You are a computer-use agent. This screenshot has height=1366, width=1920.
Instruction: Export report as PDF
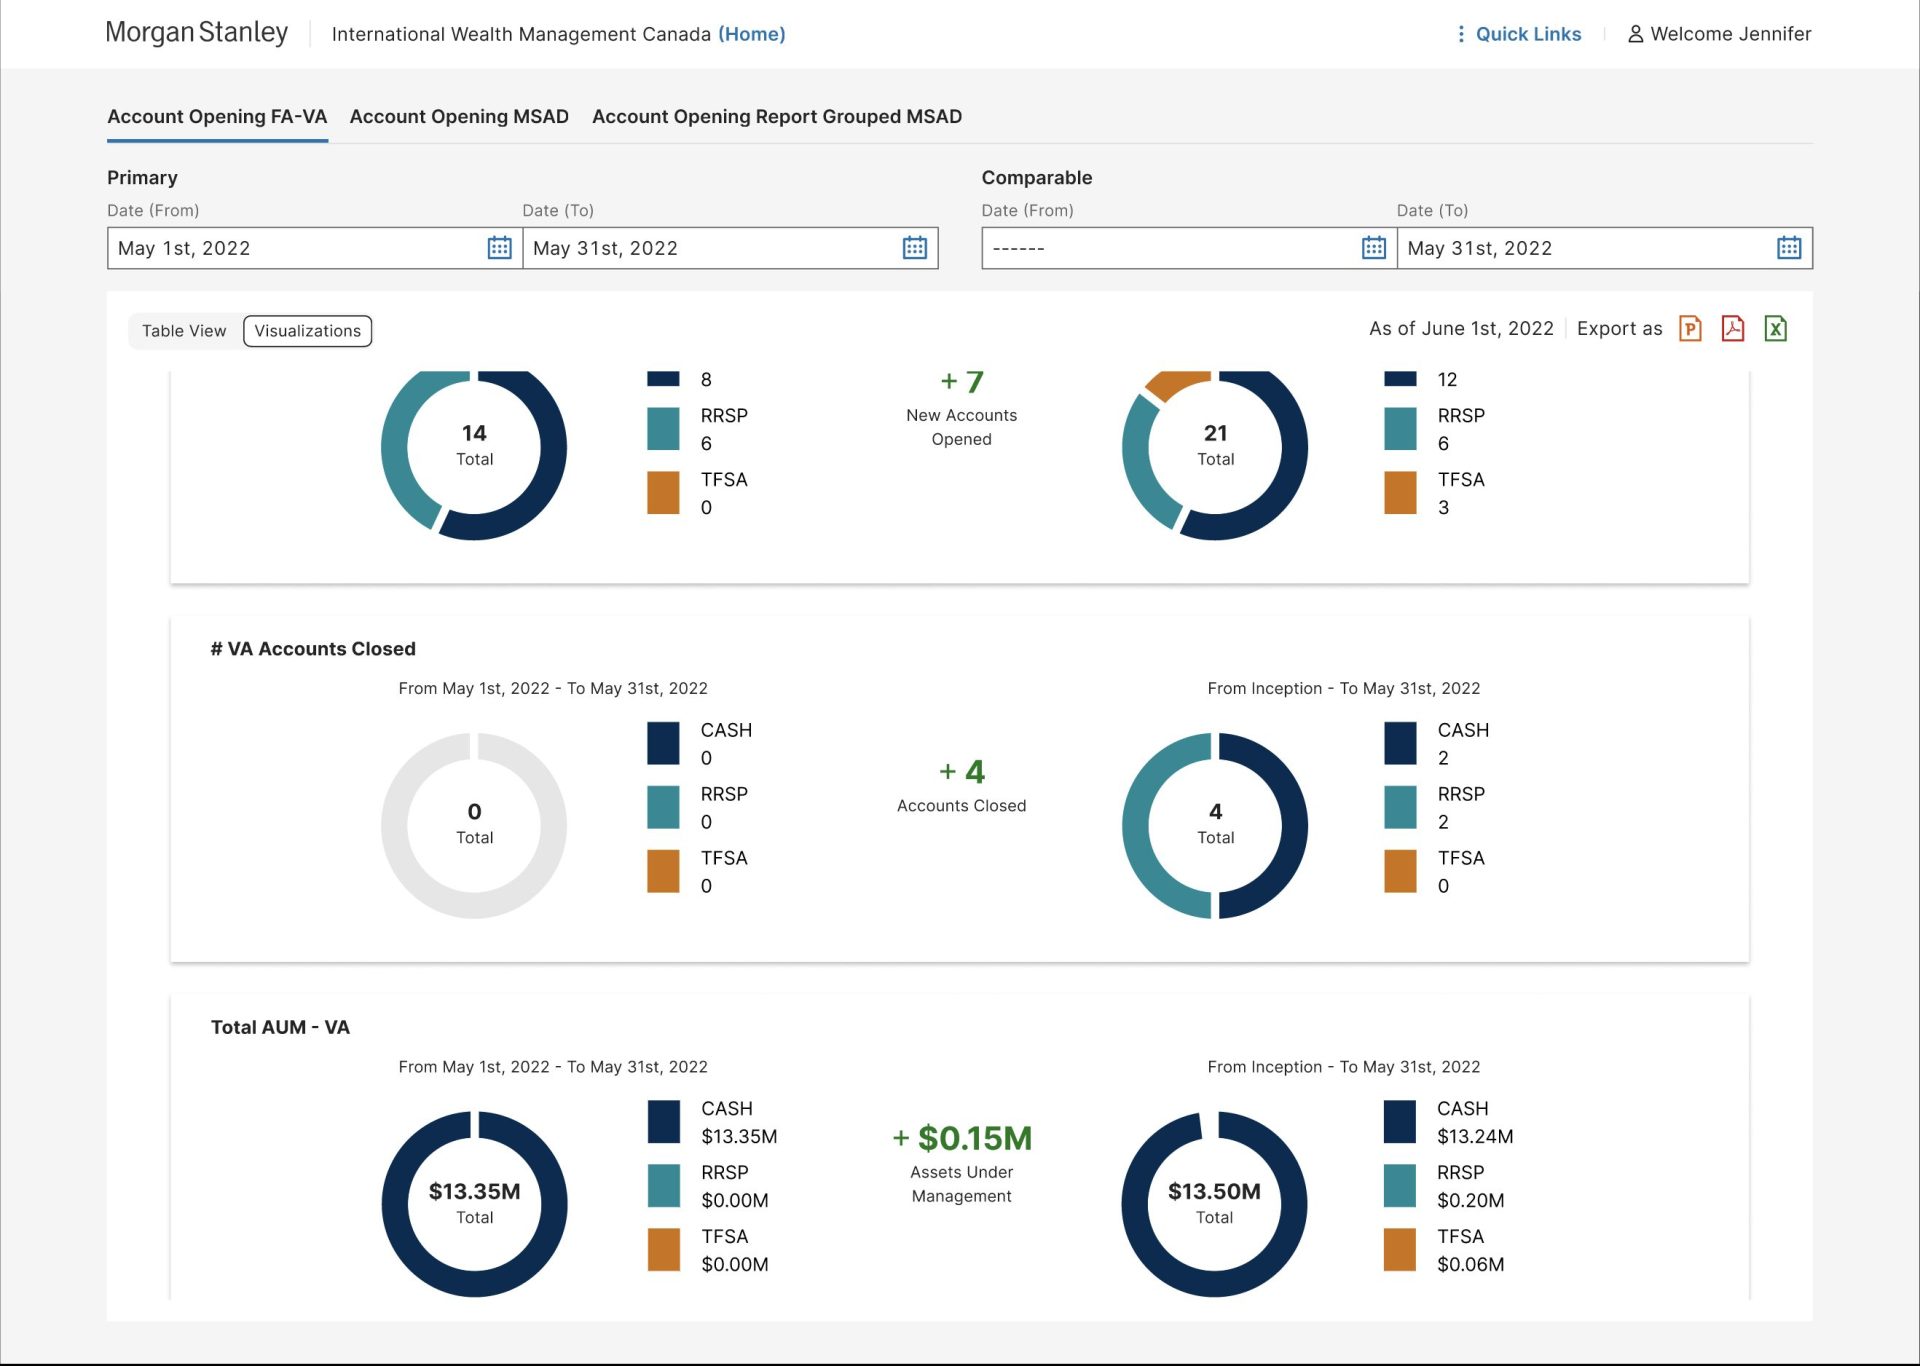coord(1733,329)
